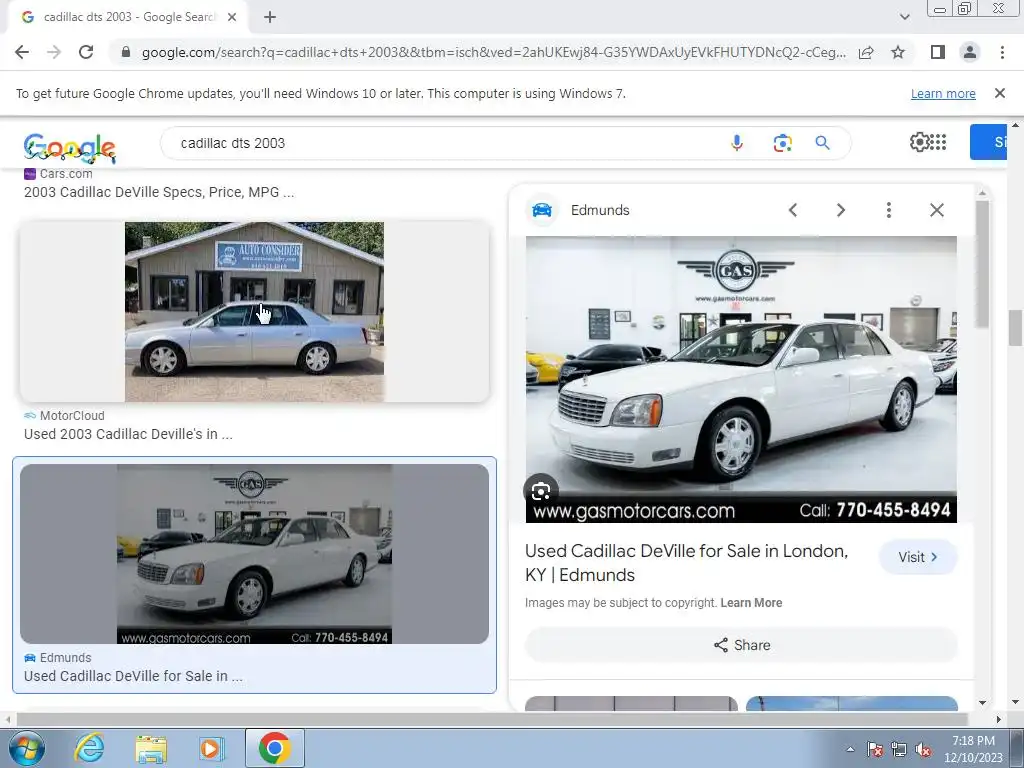Click the padlock site info icon
1024x768 pixels.
(126, 52)
